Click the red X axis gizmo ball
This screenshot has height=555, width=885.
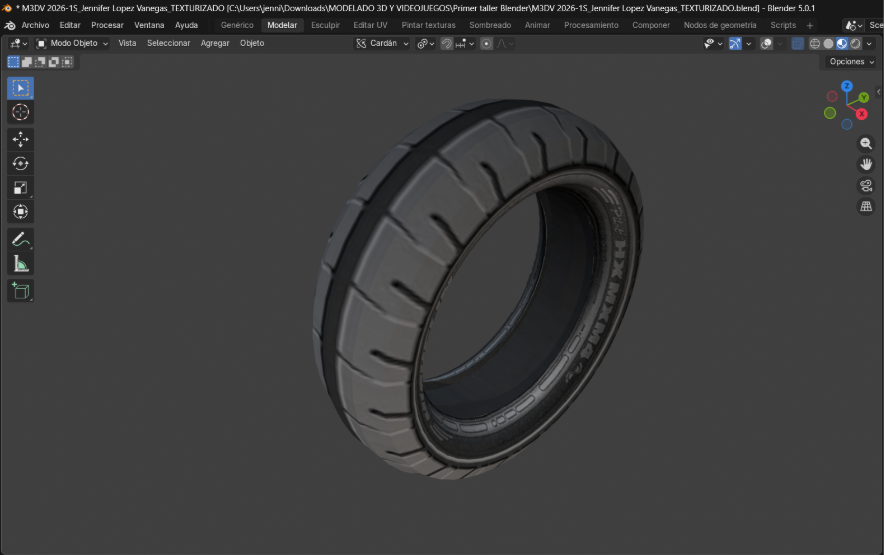(861, 114)
